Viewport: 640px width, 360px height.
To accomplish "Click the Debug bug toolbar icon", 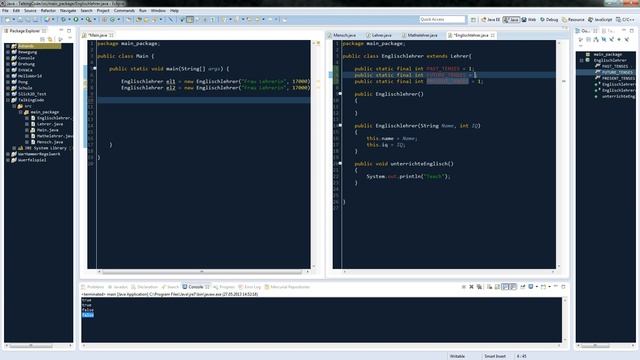I will pos(63,20).
